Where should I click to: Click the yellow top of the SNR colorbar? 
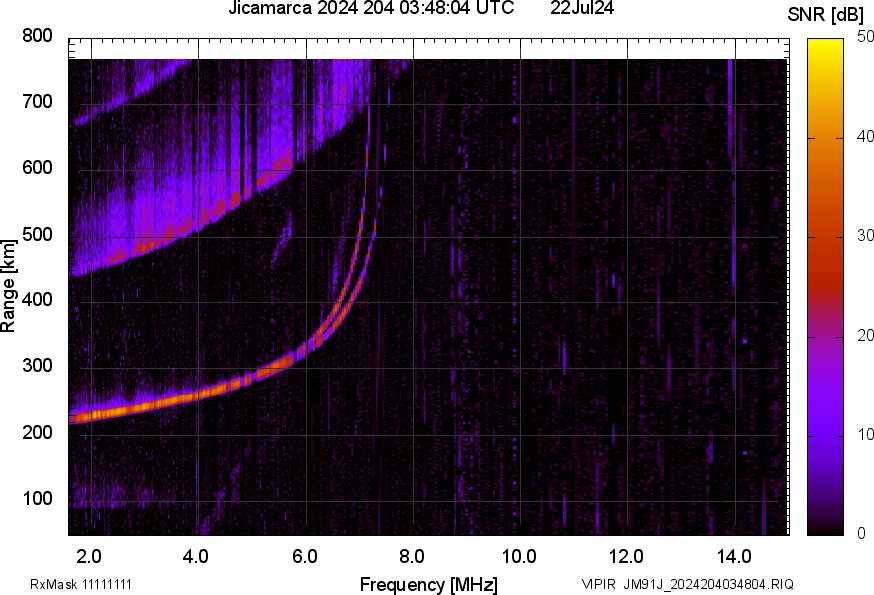point(826,47)
